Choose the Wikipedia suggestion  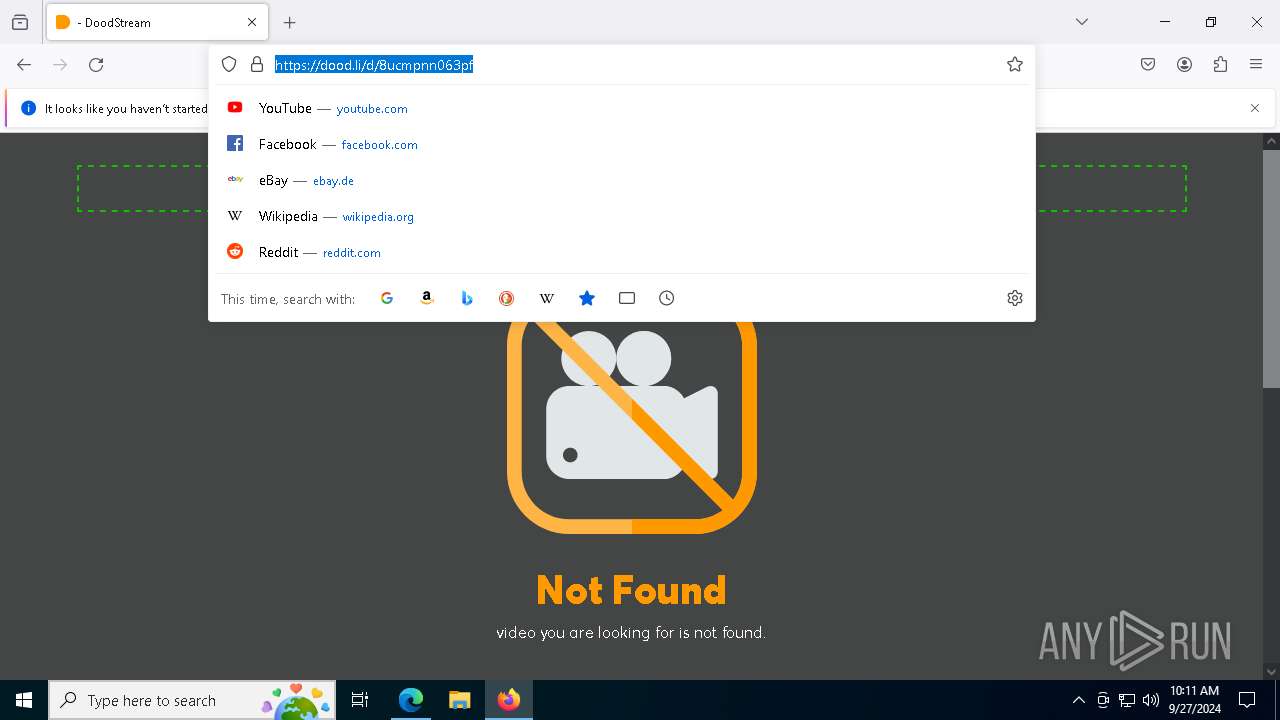(x=621, y=216)
